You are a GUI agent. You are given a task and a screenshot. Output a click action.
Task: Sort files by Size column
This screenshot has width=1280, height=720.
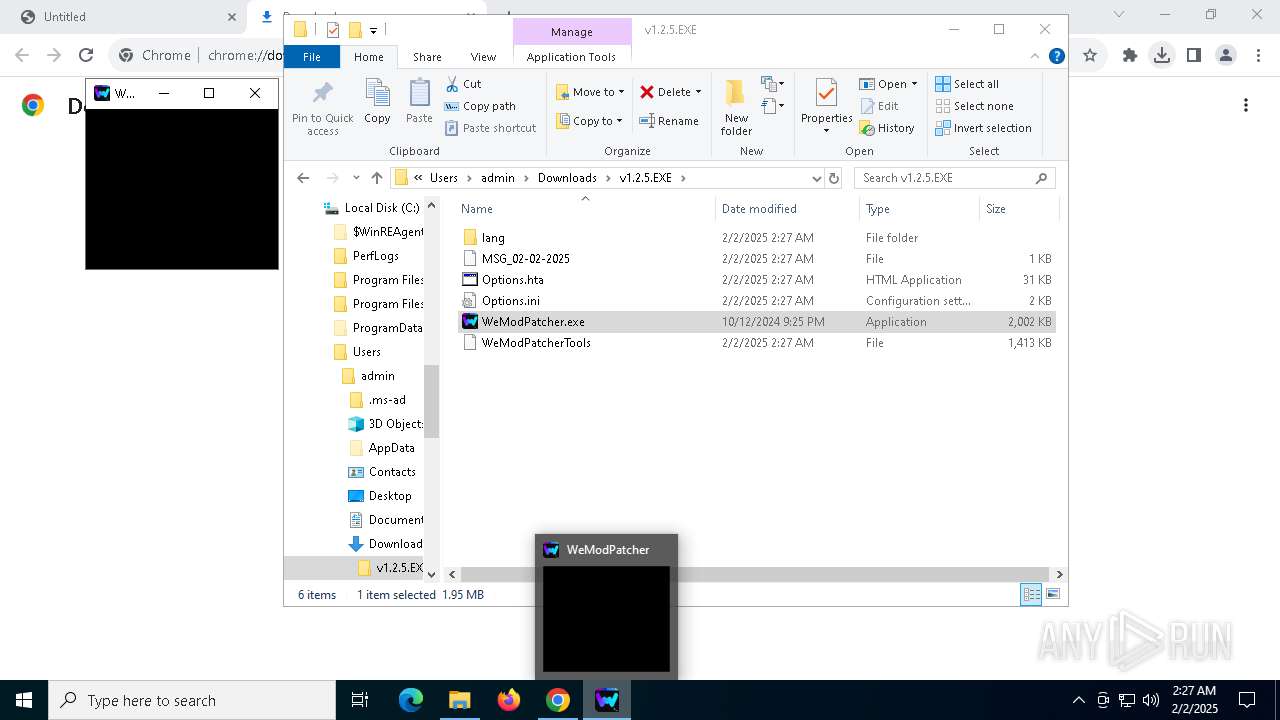coord(1018,209)
